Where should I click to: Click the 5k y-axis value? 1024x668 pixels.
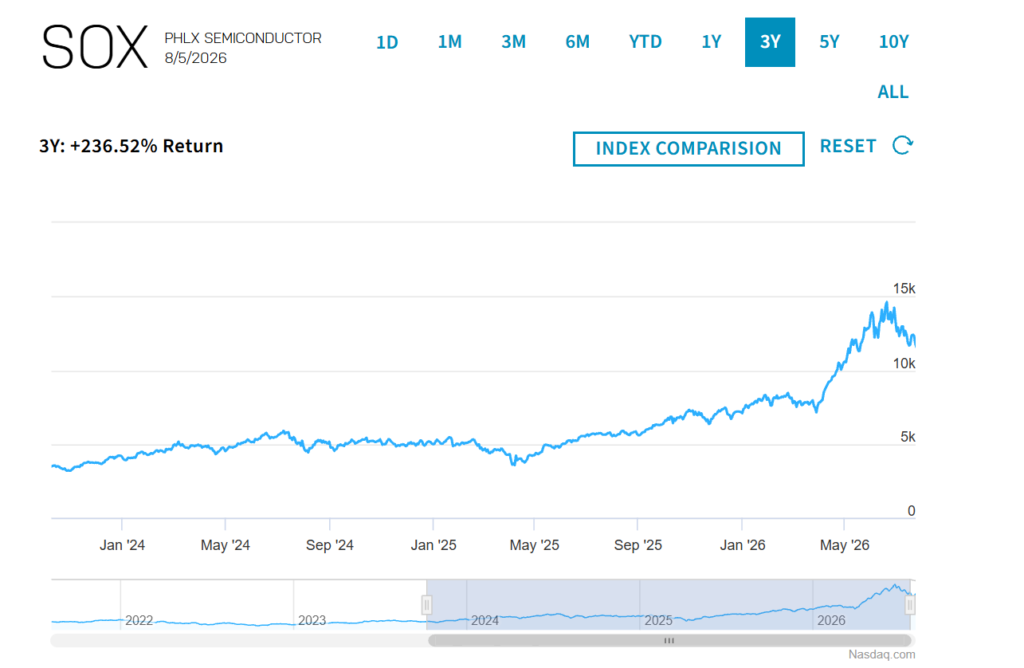[908, 437]
